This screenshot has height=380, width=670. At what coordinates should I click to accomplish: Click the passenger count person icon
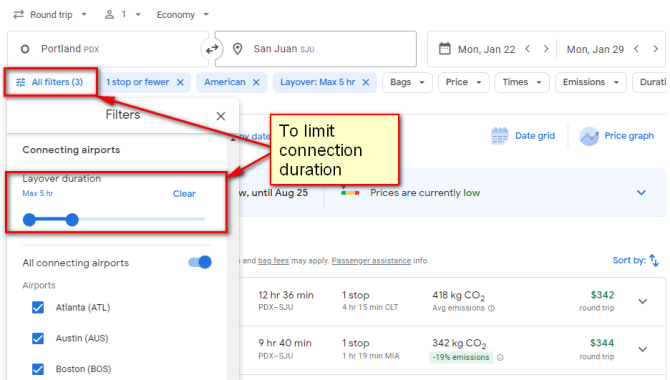click(109, 15)
